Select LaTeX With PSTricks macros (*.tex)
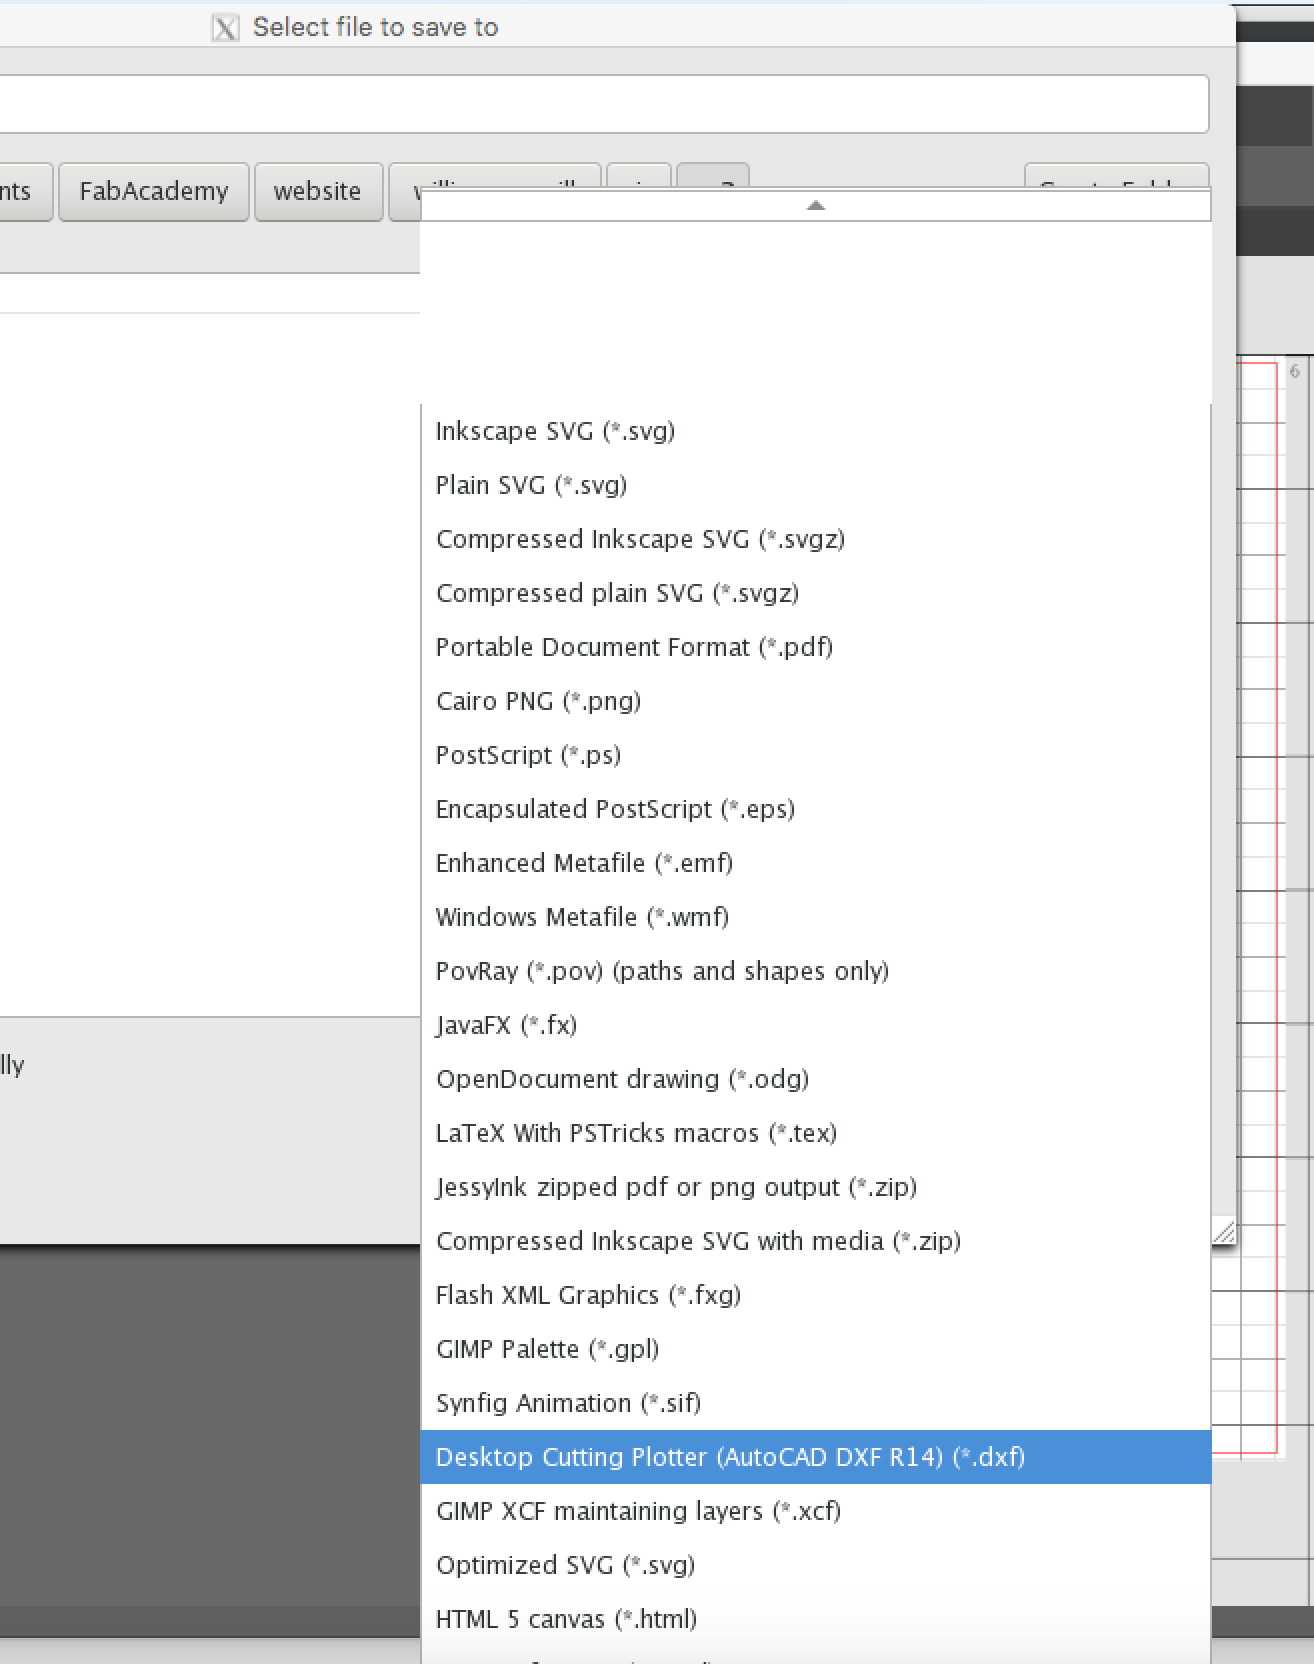 815,1133
